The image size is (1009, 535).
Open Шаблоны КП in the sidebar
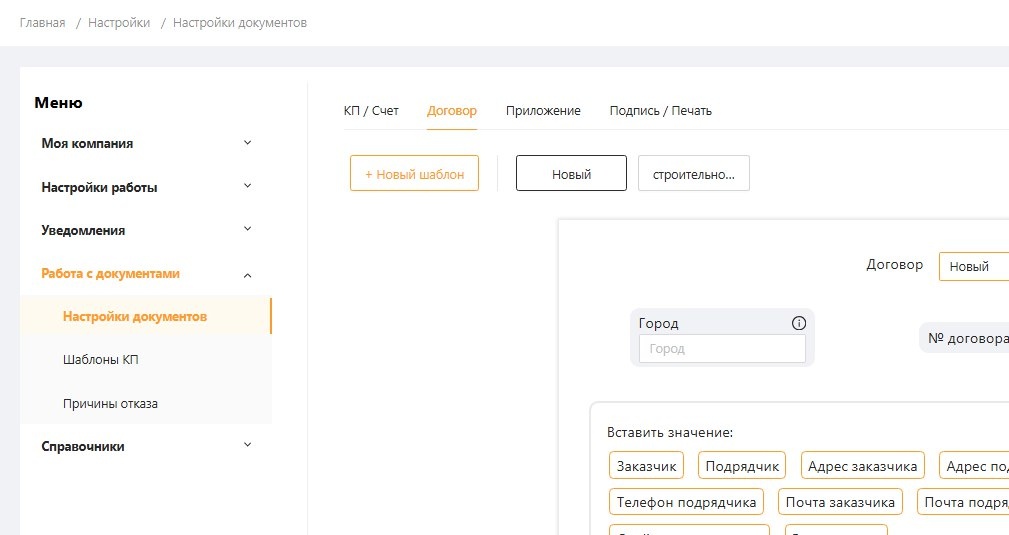click(101, 359)
